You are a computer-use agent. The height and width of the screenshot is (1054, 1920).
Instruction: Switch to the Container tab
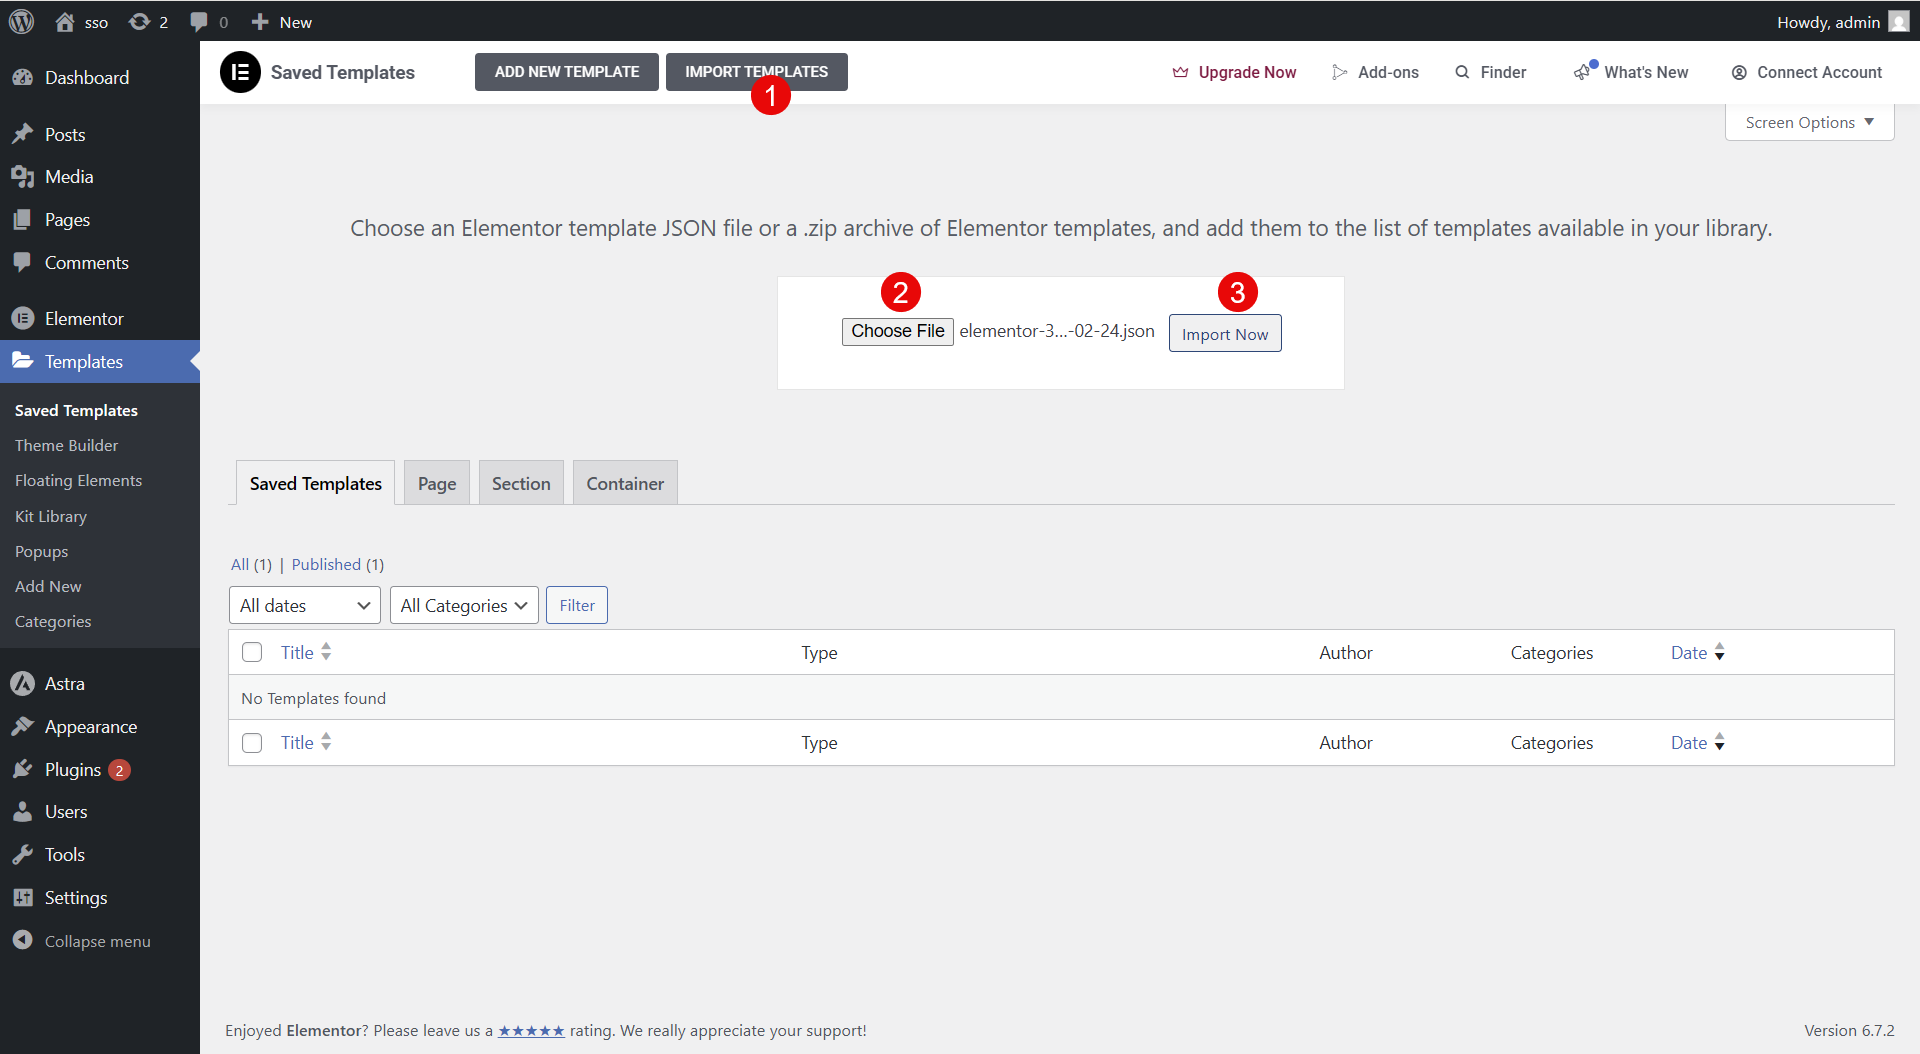click(625, 483)
